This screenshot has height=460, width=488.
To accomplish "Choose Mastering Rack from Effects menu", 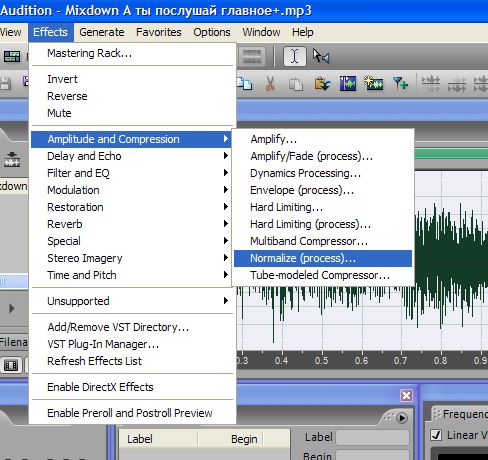I will click(133, 53).
